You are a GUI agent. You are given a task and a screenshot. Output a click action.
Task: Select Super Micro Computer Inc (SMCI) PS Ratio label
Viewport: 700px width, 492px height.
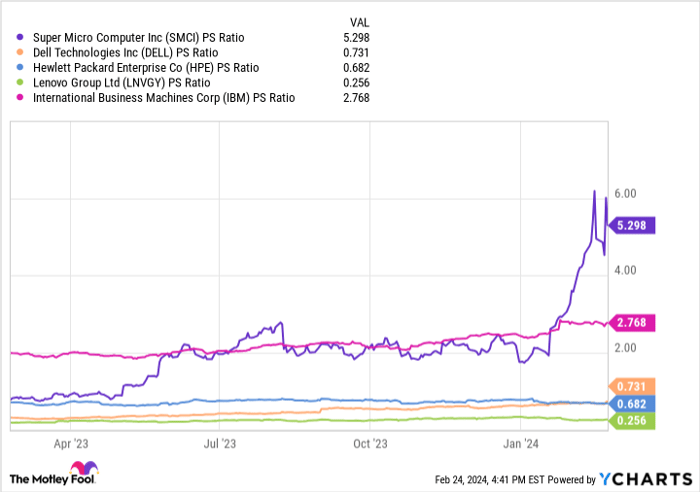[x=138, y=38]
